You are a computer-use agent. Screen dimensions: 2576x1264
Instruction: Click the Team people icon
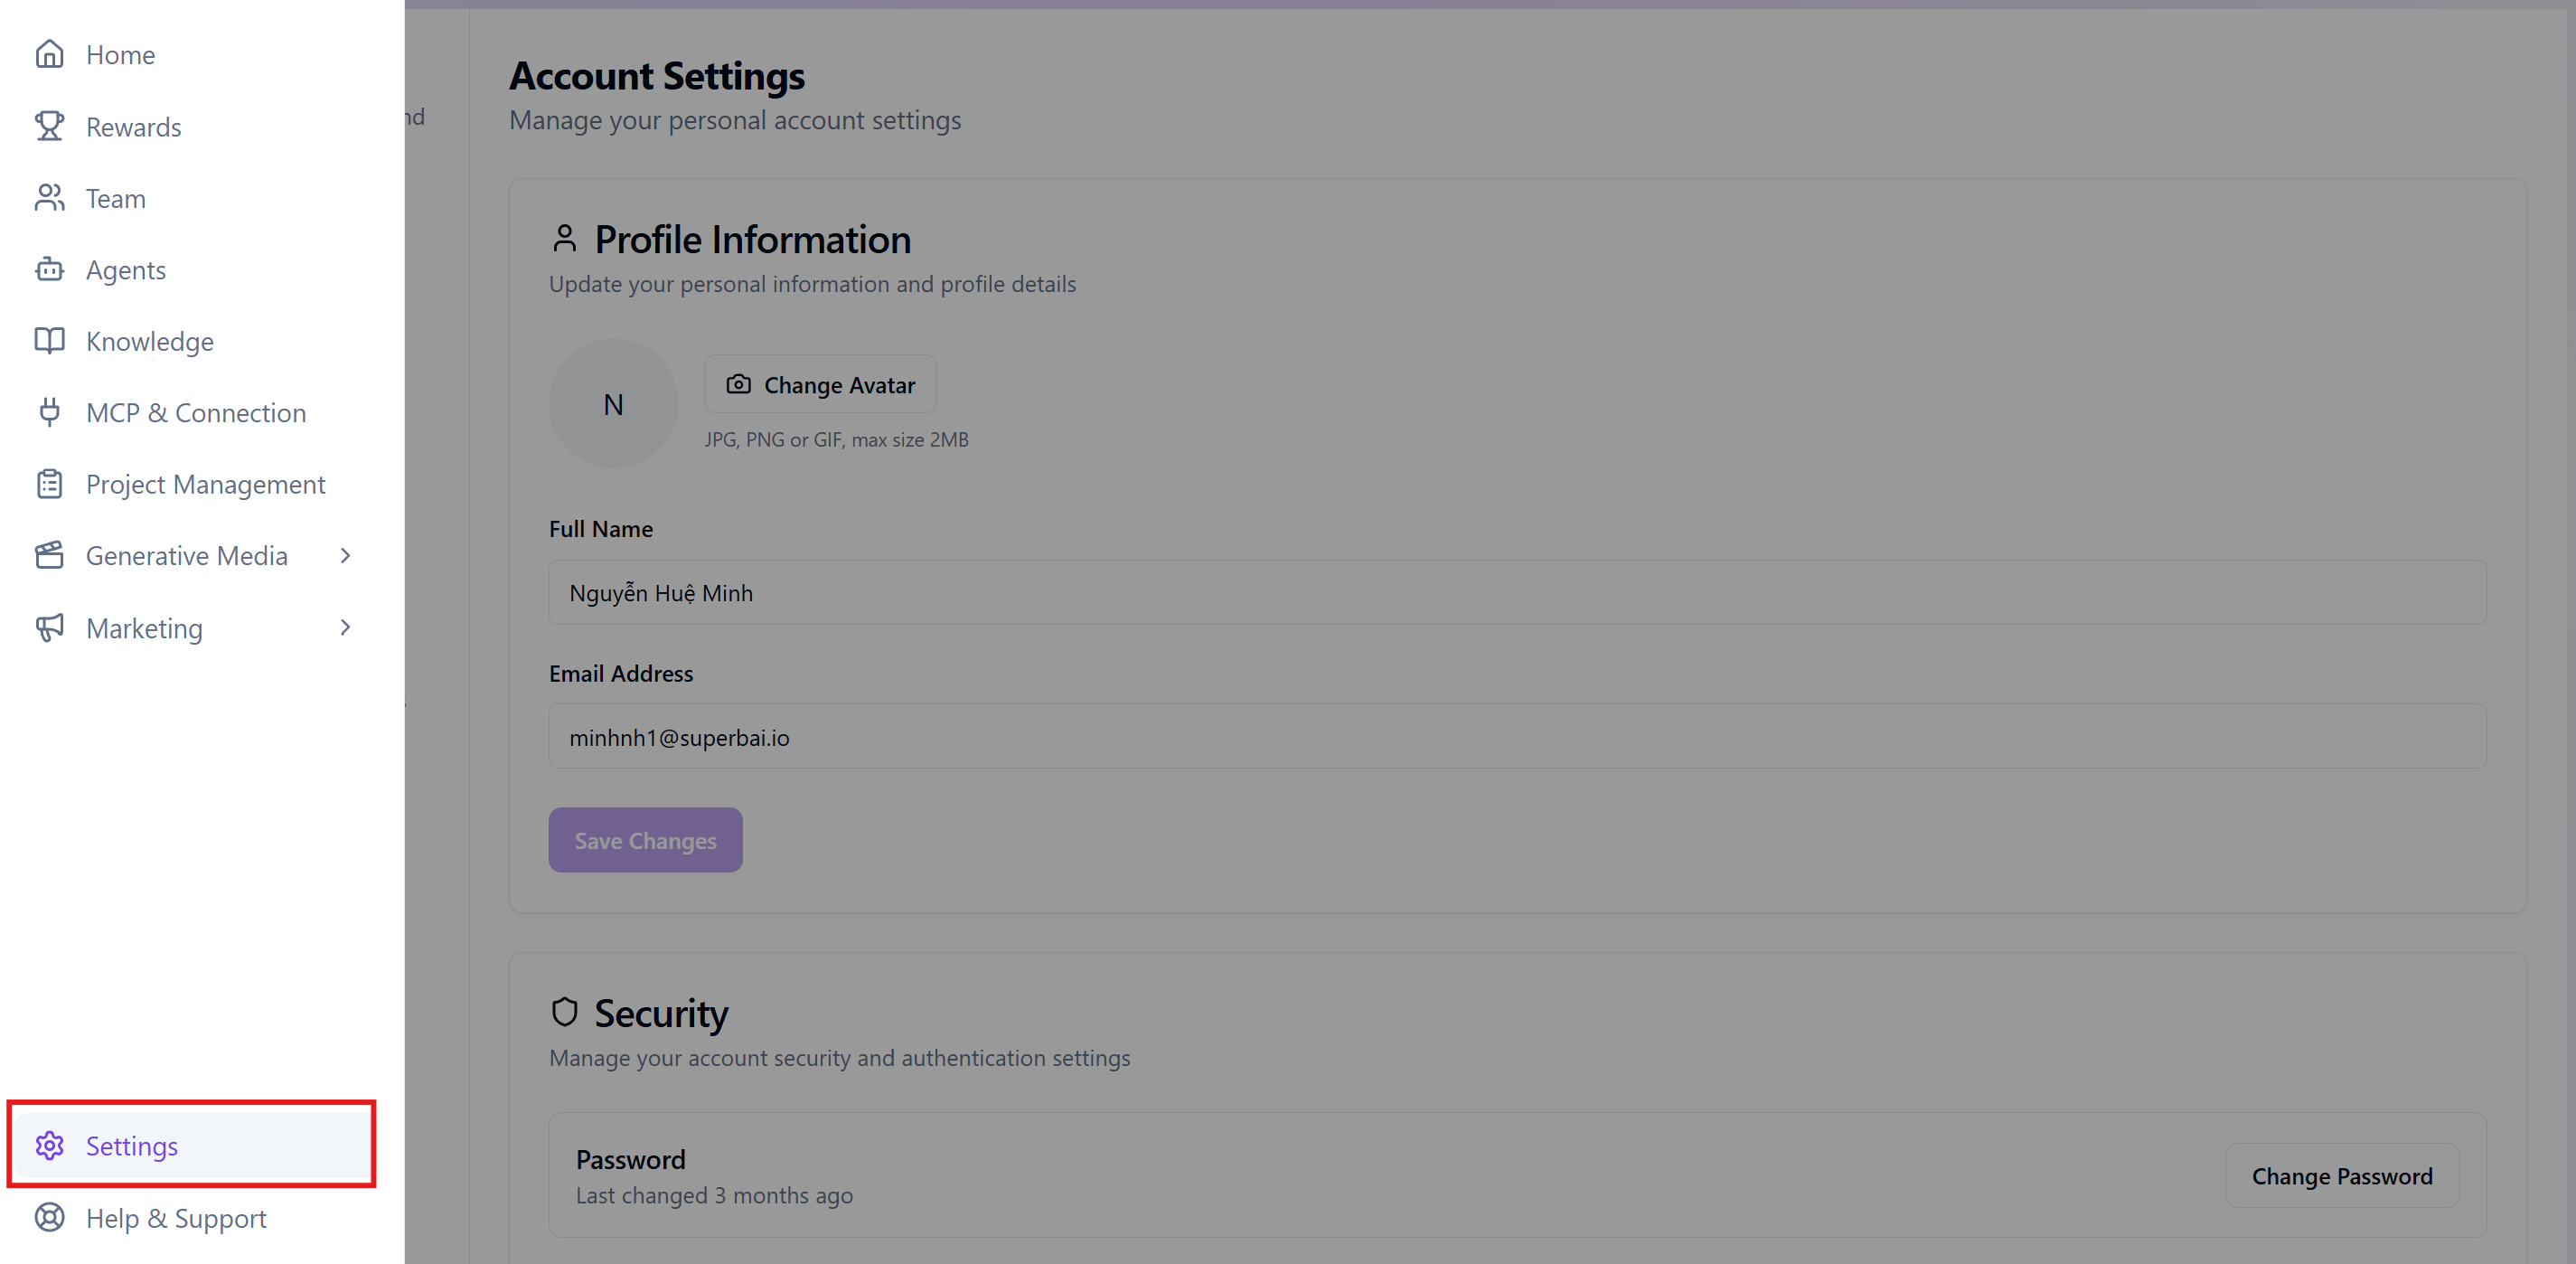49,198
